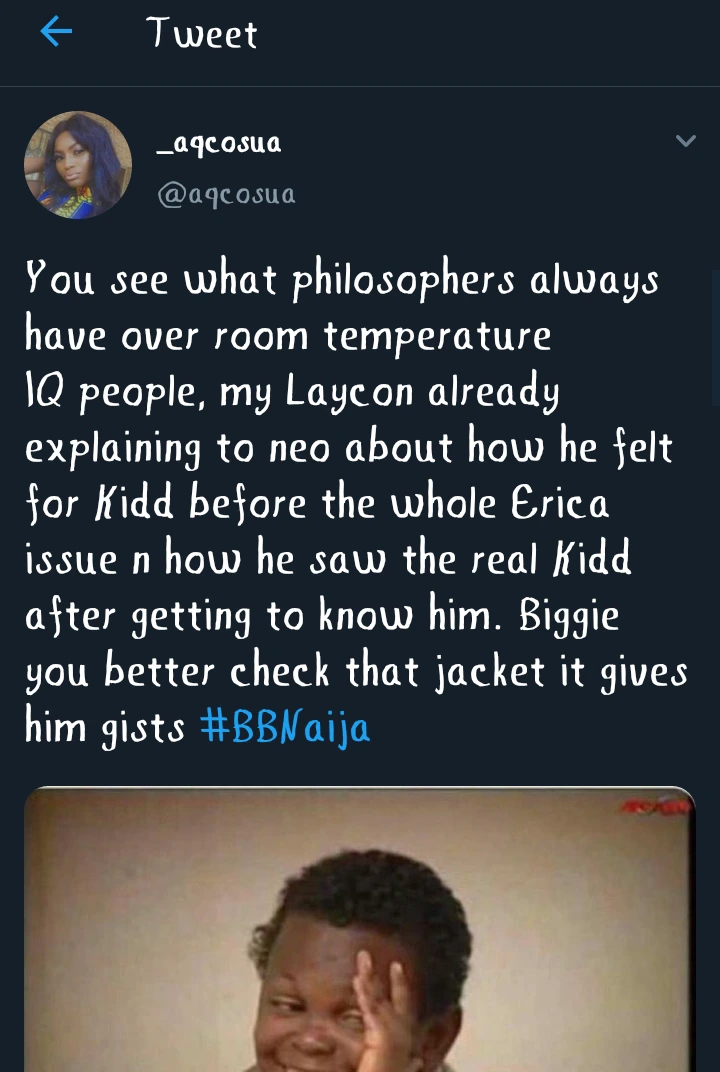Tap the red watermark on the image

(655, 808)
